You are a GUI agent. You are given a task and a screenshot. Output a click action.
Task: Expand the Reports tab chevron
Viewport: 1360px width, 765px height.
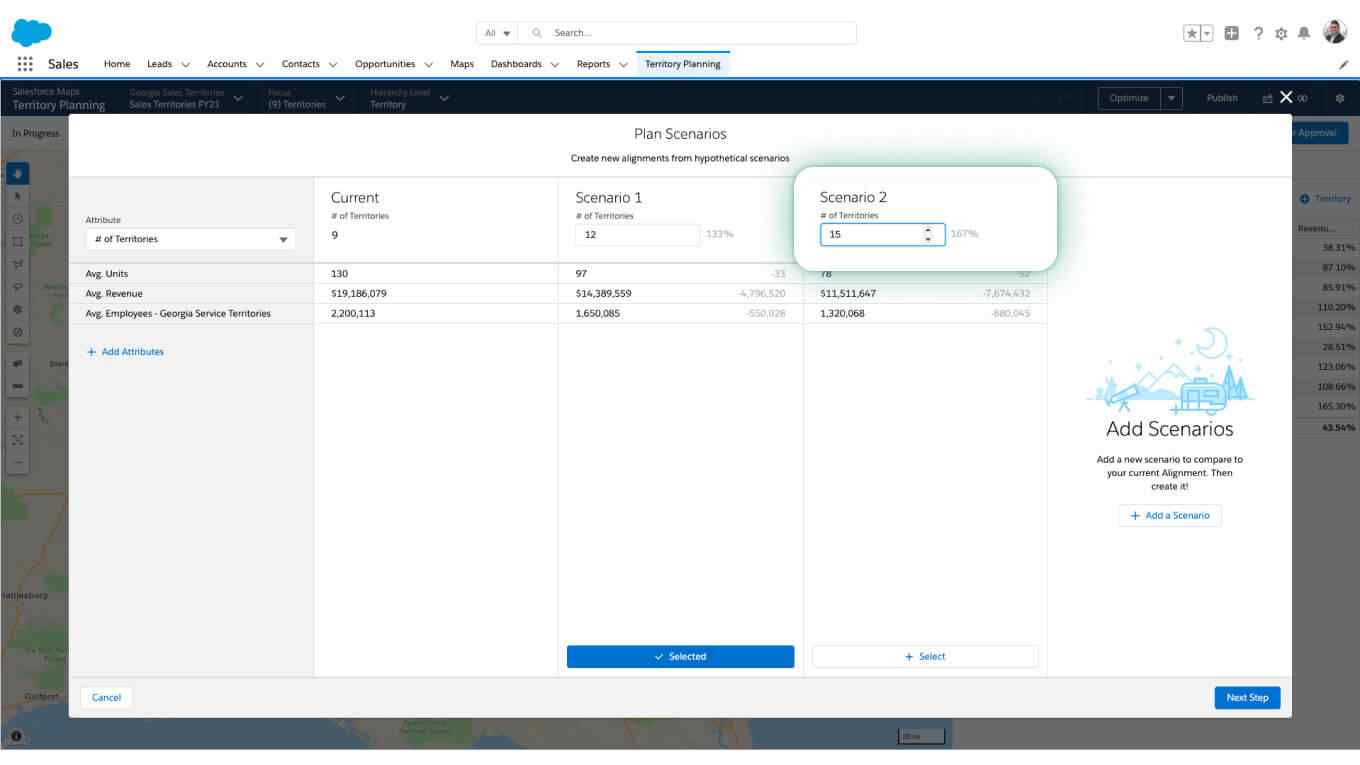[623, 64]
